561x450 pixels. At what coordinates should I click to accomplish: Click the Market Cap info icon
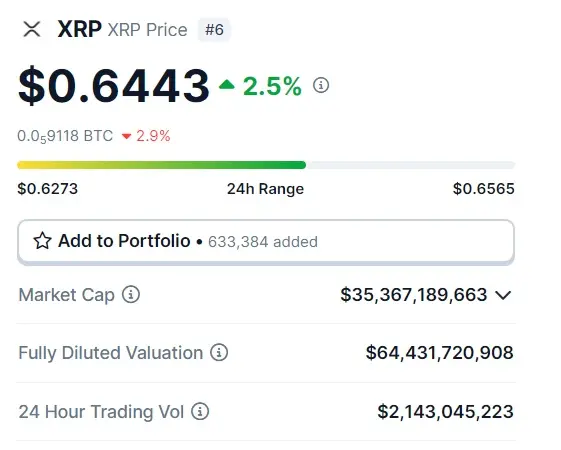pos(131,295)
